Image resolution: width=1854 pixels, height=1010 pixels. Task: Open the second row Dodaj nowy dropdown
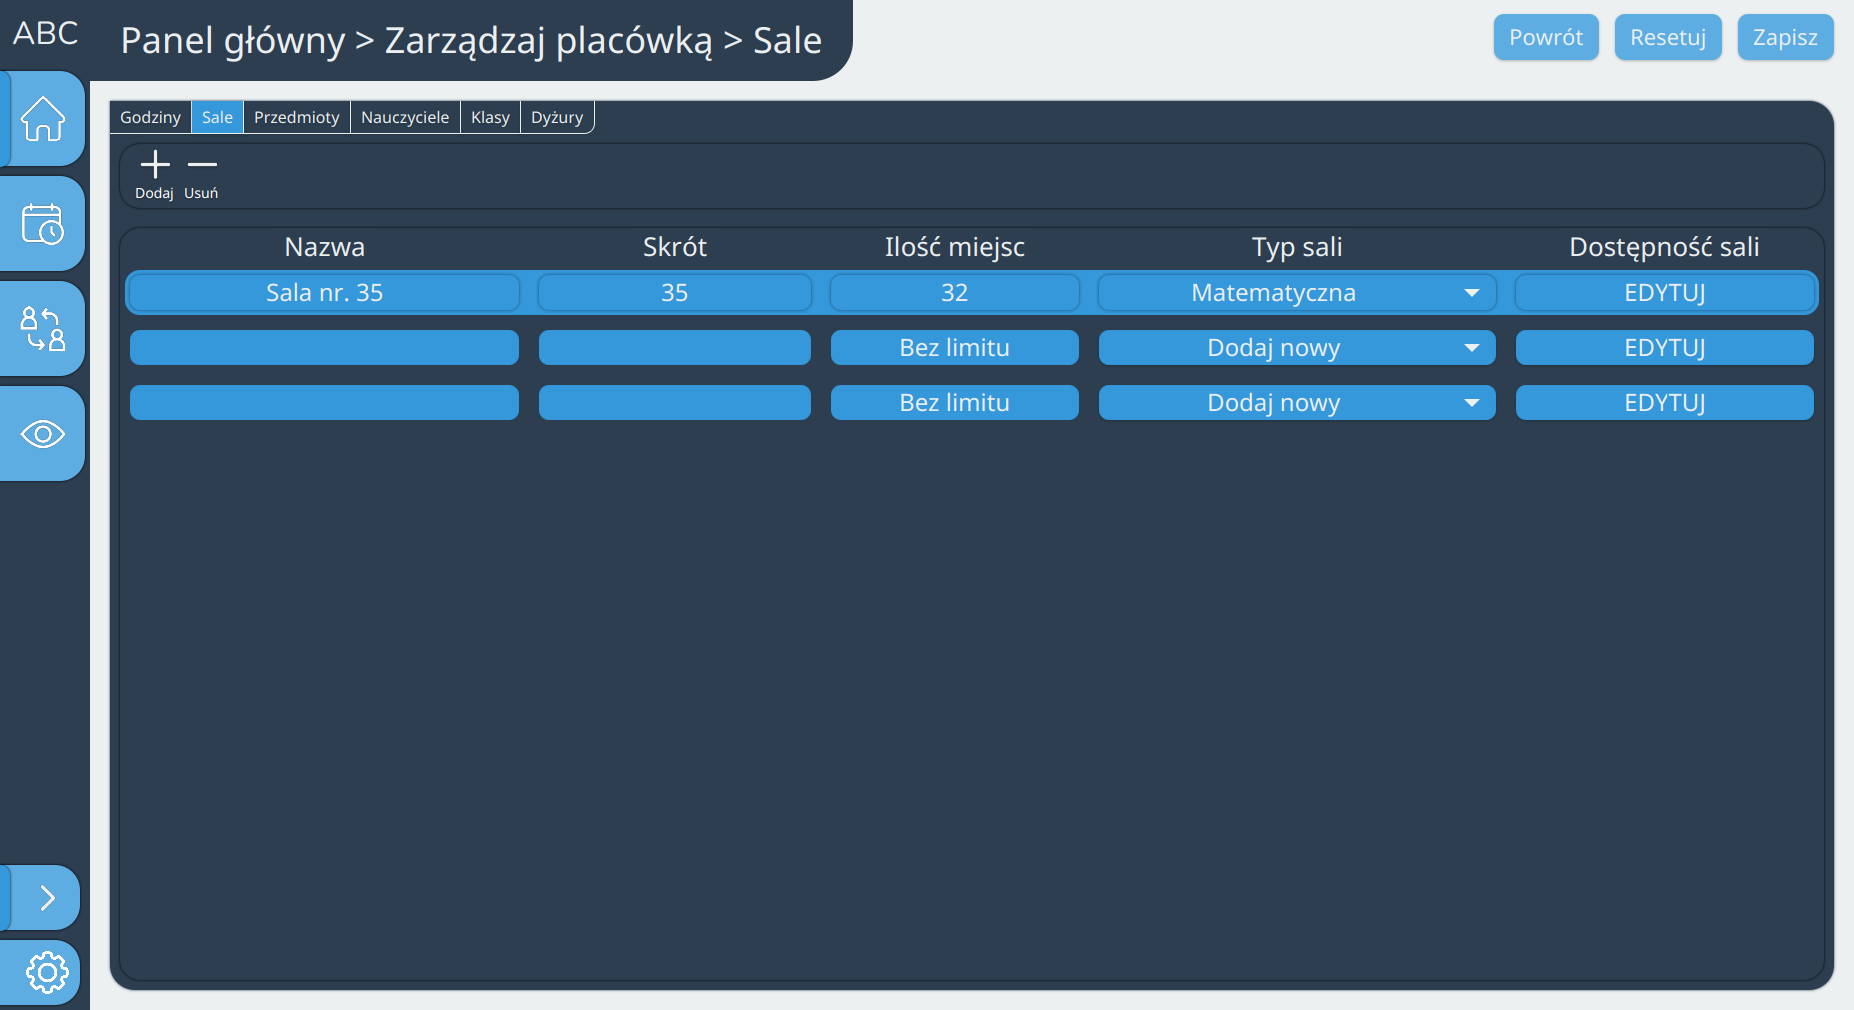click(1297, 348)
